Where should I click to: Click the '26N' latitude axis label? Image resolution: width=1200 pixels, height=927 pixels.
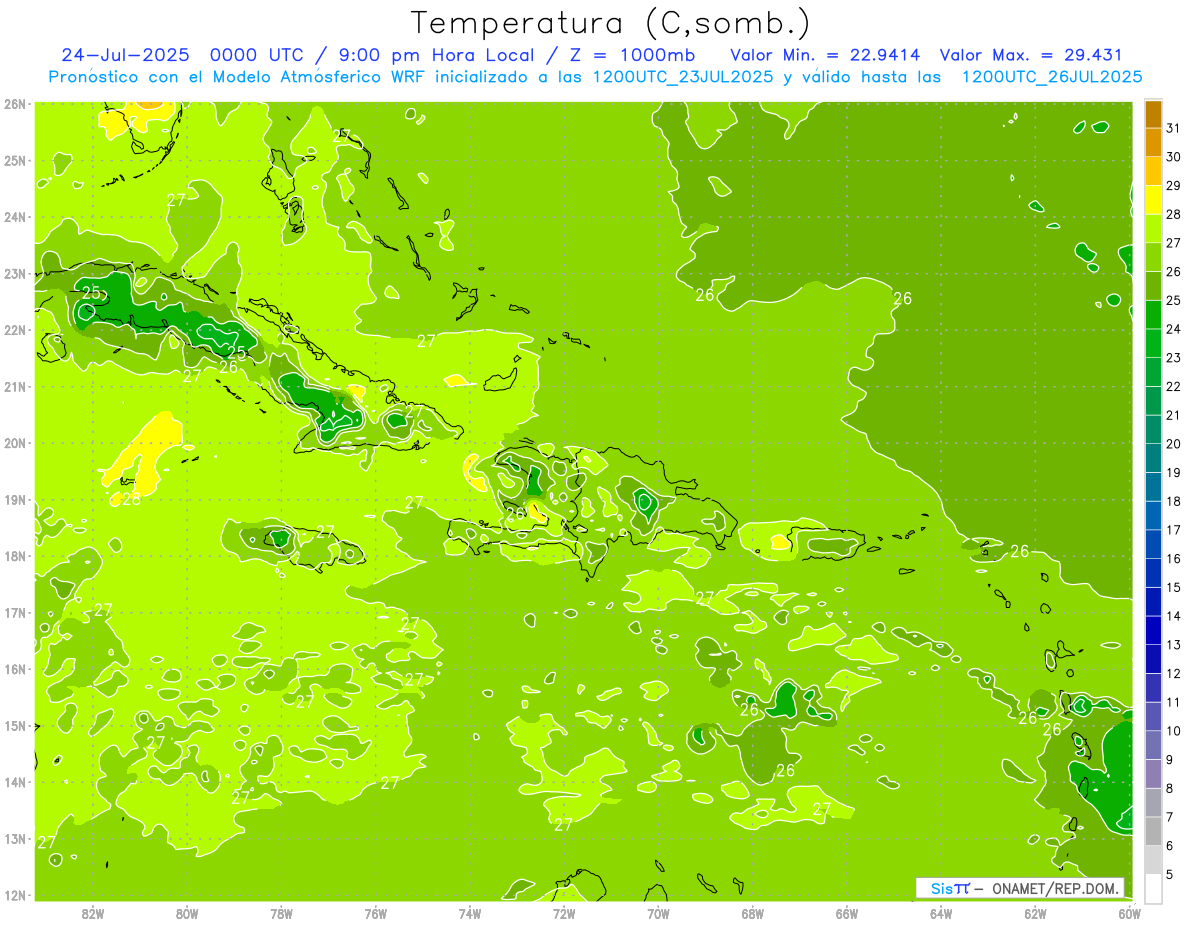tap(14, 104)
